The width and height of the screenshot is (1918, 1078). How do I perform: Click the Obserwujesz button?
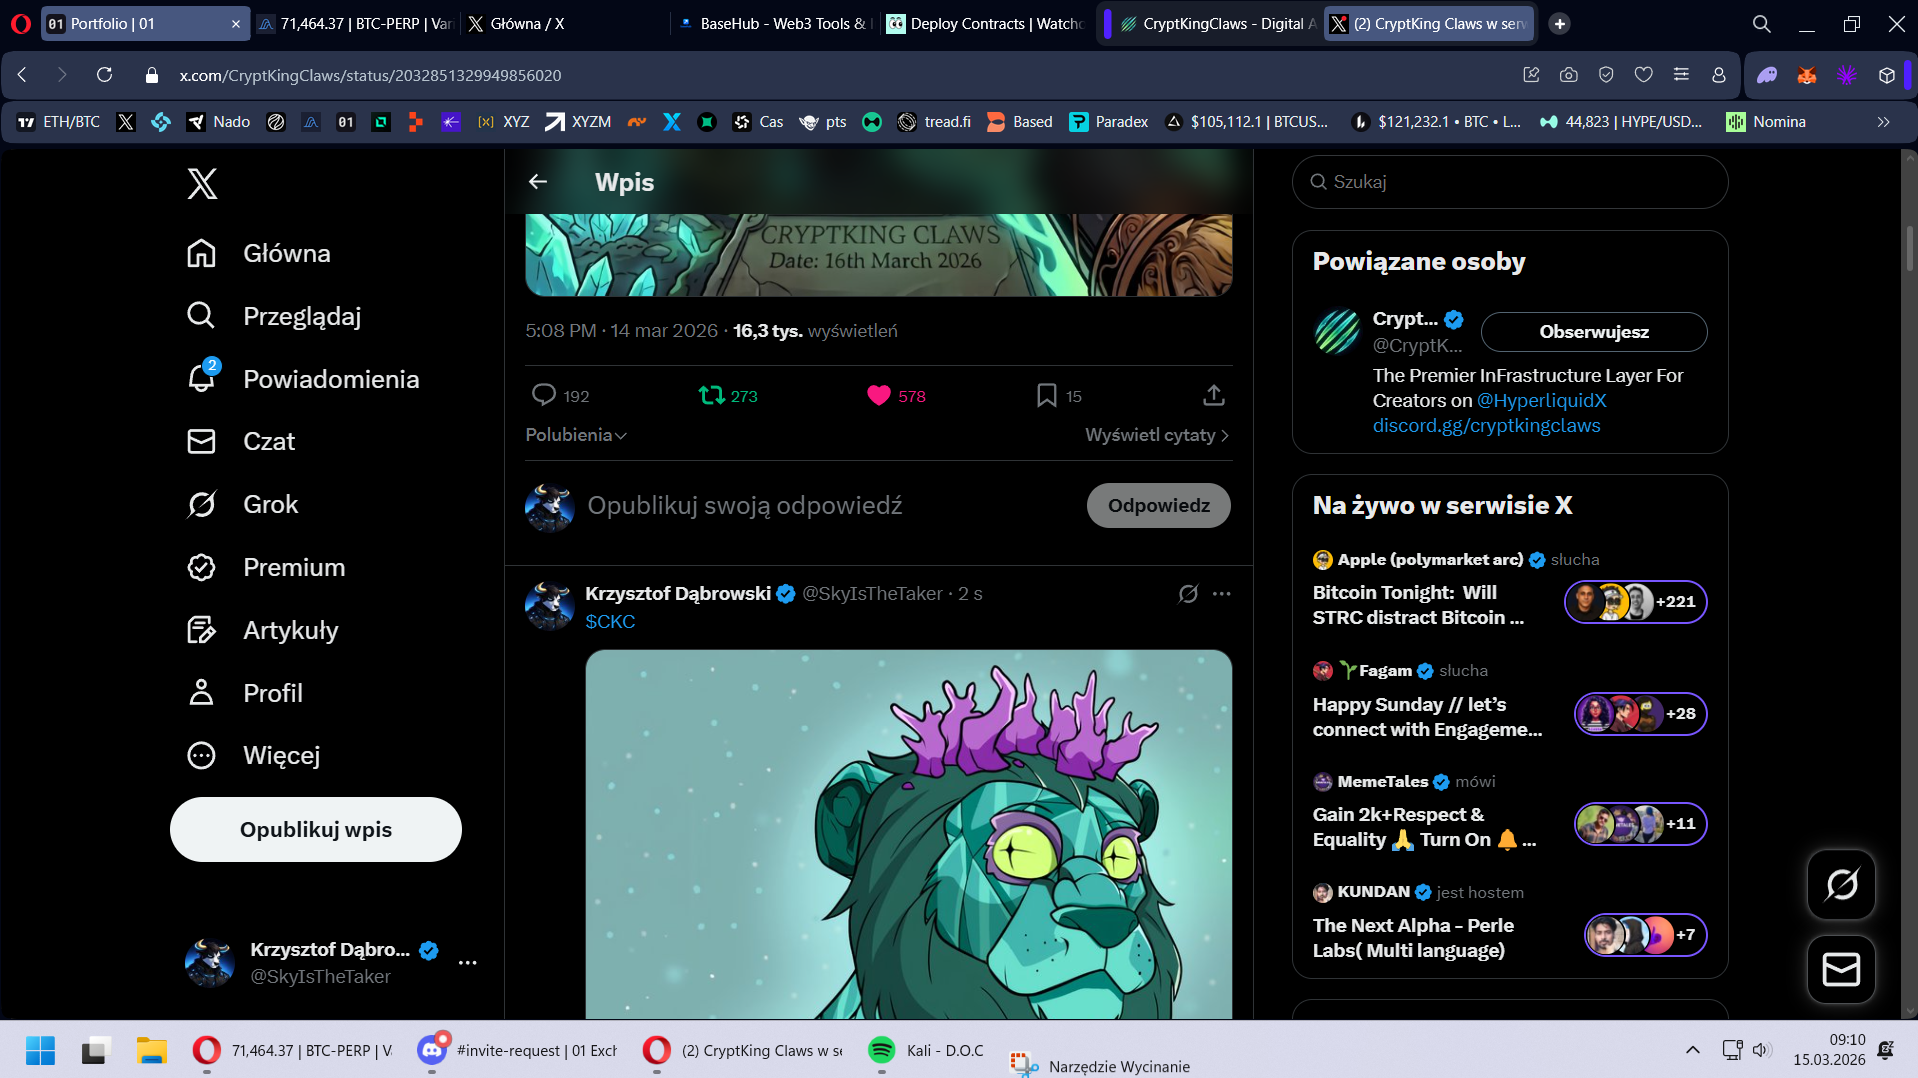1593,332
